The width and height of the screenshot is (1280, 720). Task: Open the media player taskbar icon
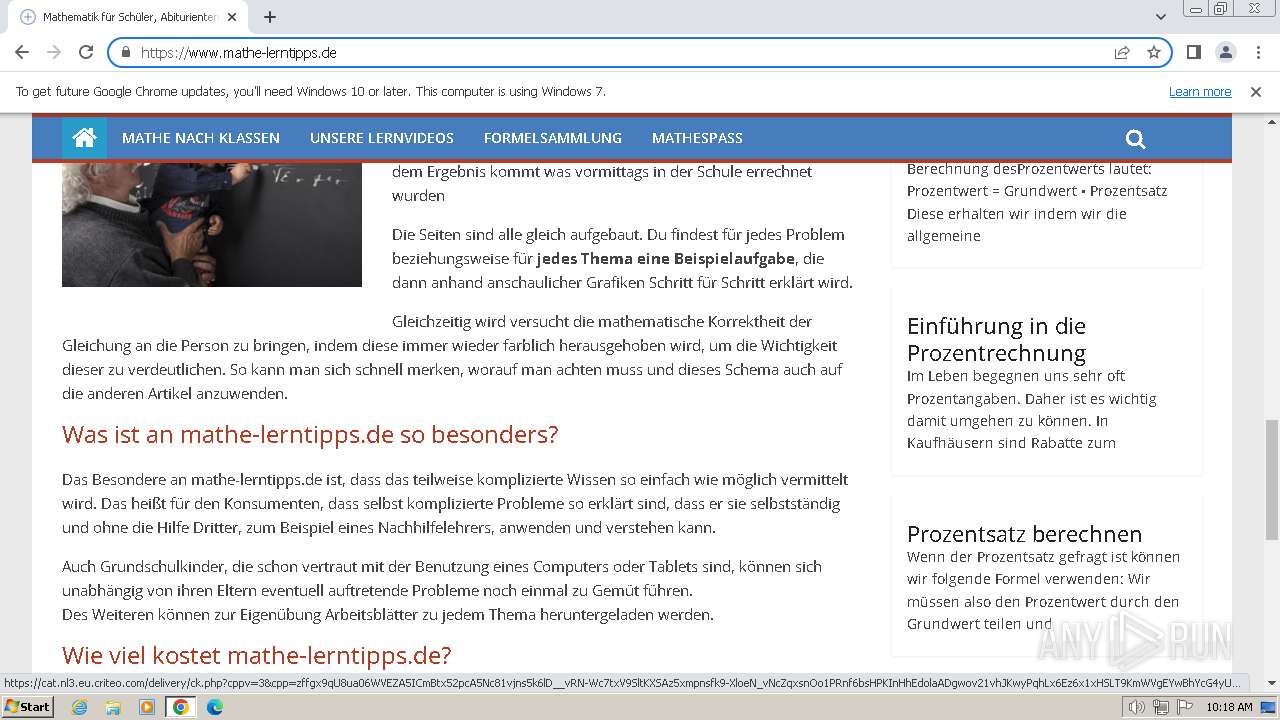click(x=147, y=707)
